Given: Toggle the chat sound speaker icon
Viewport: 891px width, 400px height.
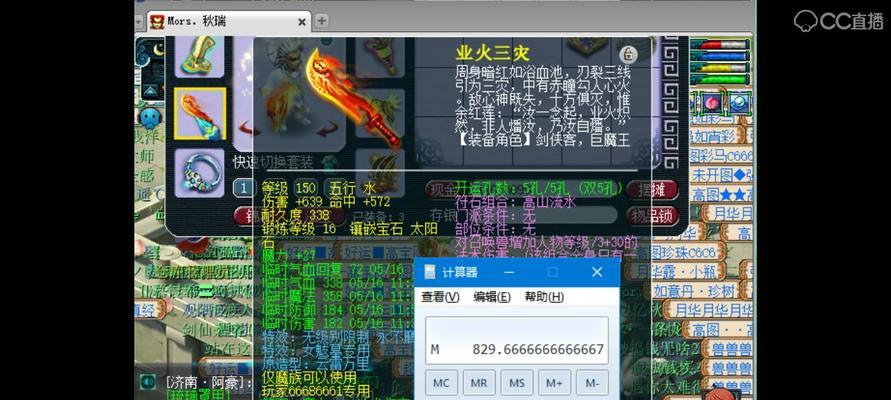Looking at the screenshot, I should point(149,381).
